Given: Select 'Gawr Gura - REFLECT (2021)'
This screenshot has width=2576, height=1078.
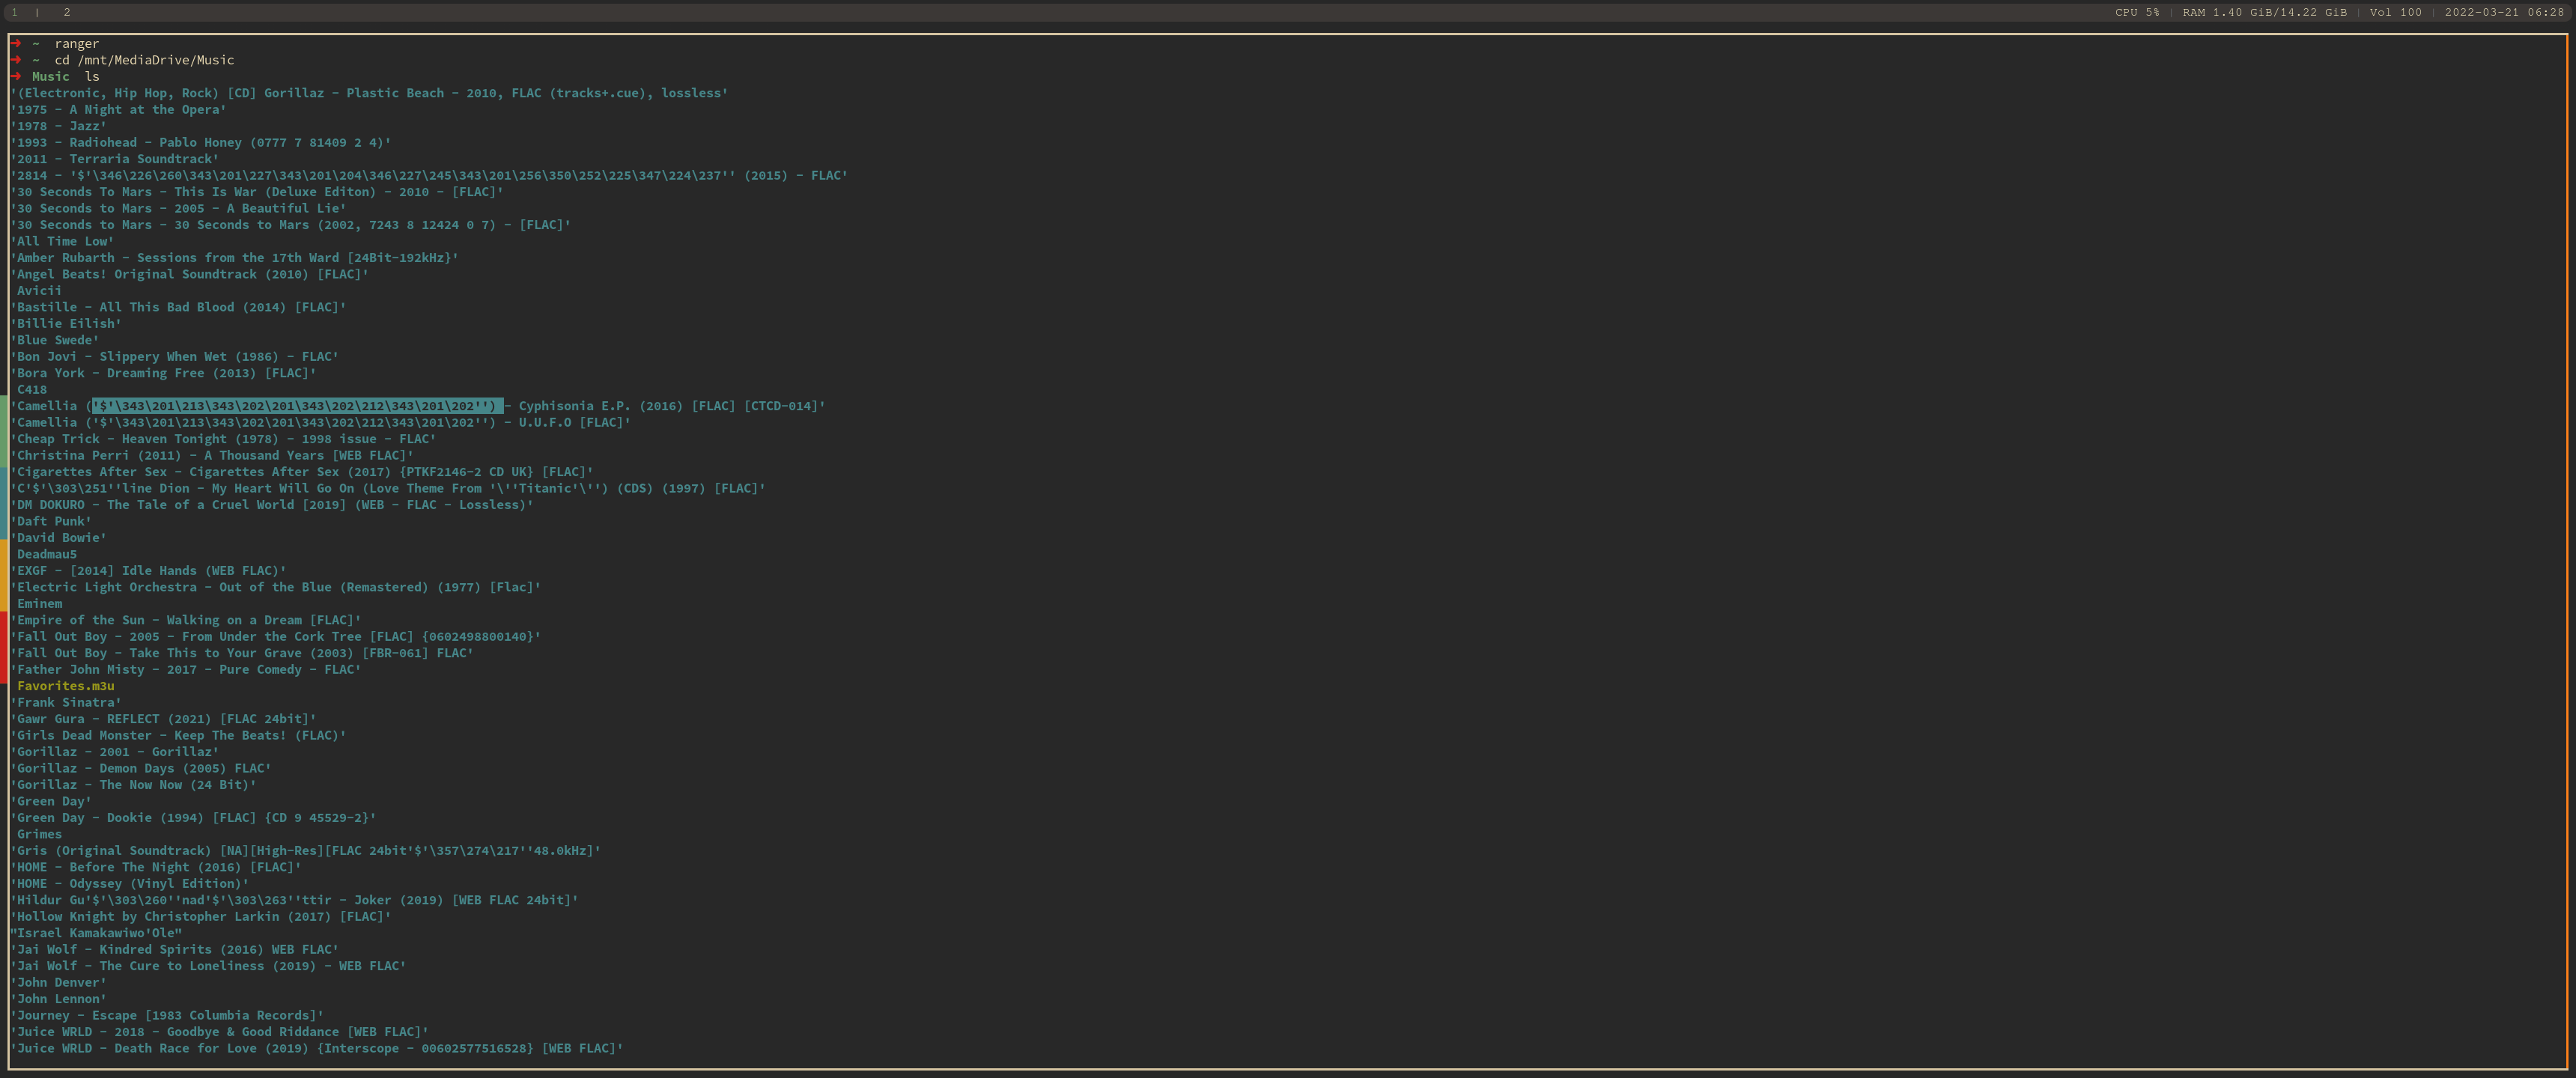Looking at the screenshot, I should (x=164, y=720).
